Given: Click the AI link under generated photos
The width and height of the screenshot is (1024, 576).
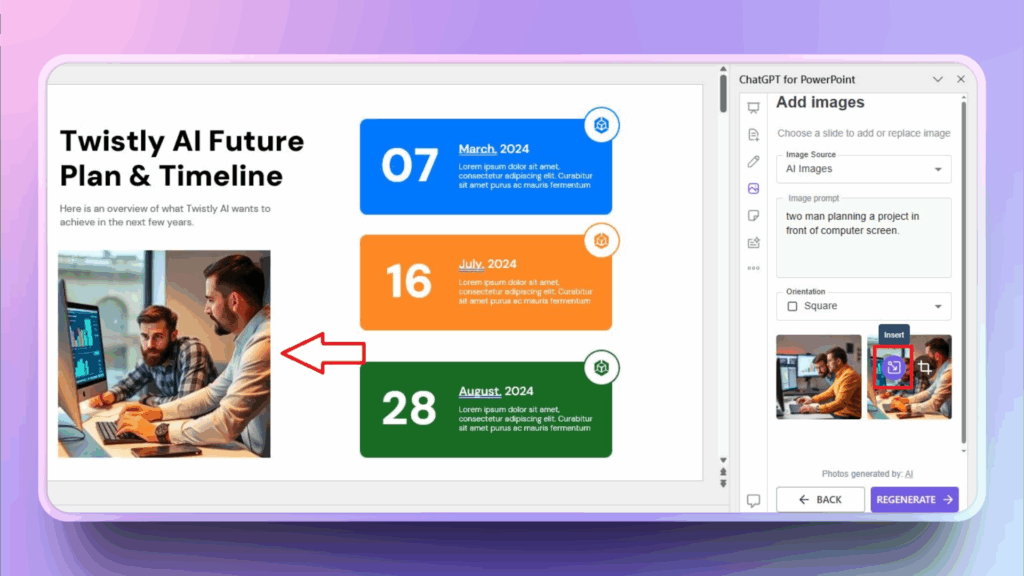Looking at the screenshot, I should [x=909, y=474].
